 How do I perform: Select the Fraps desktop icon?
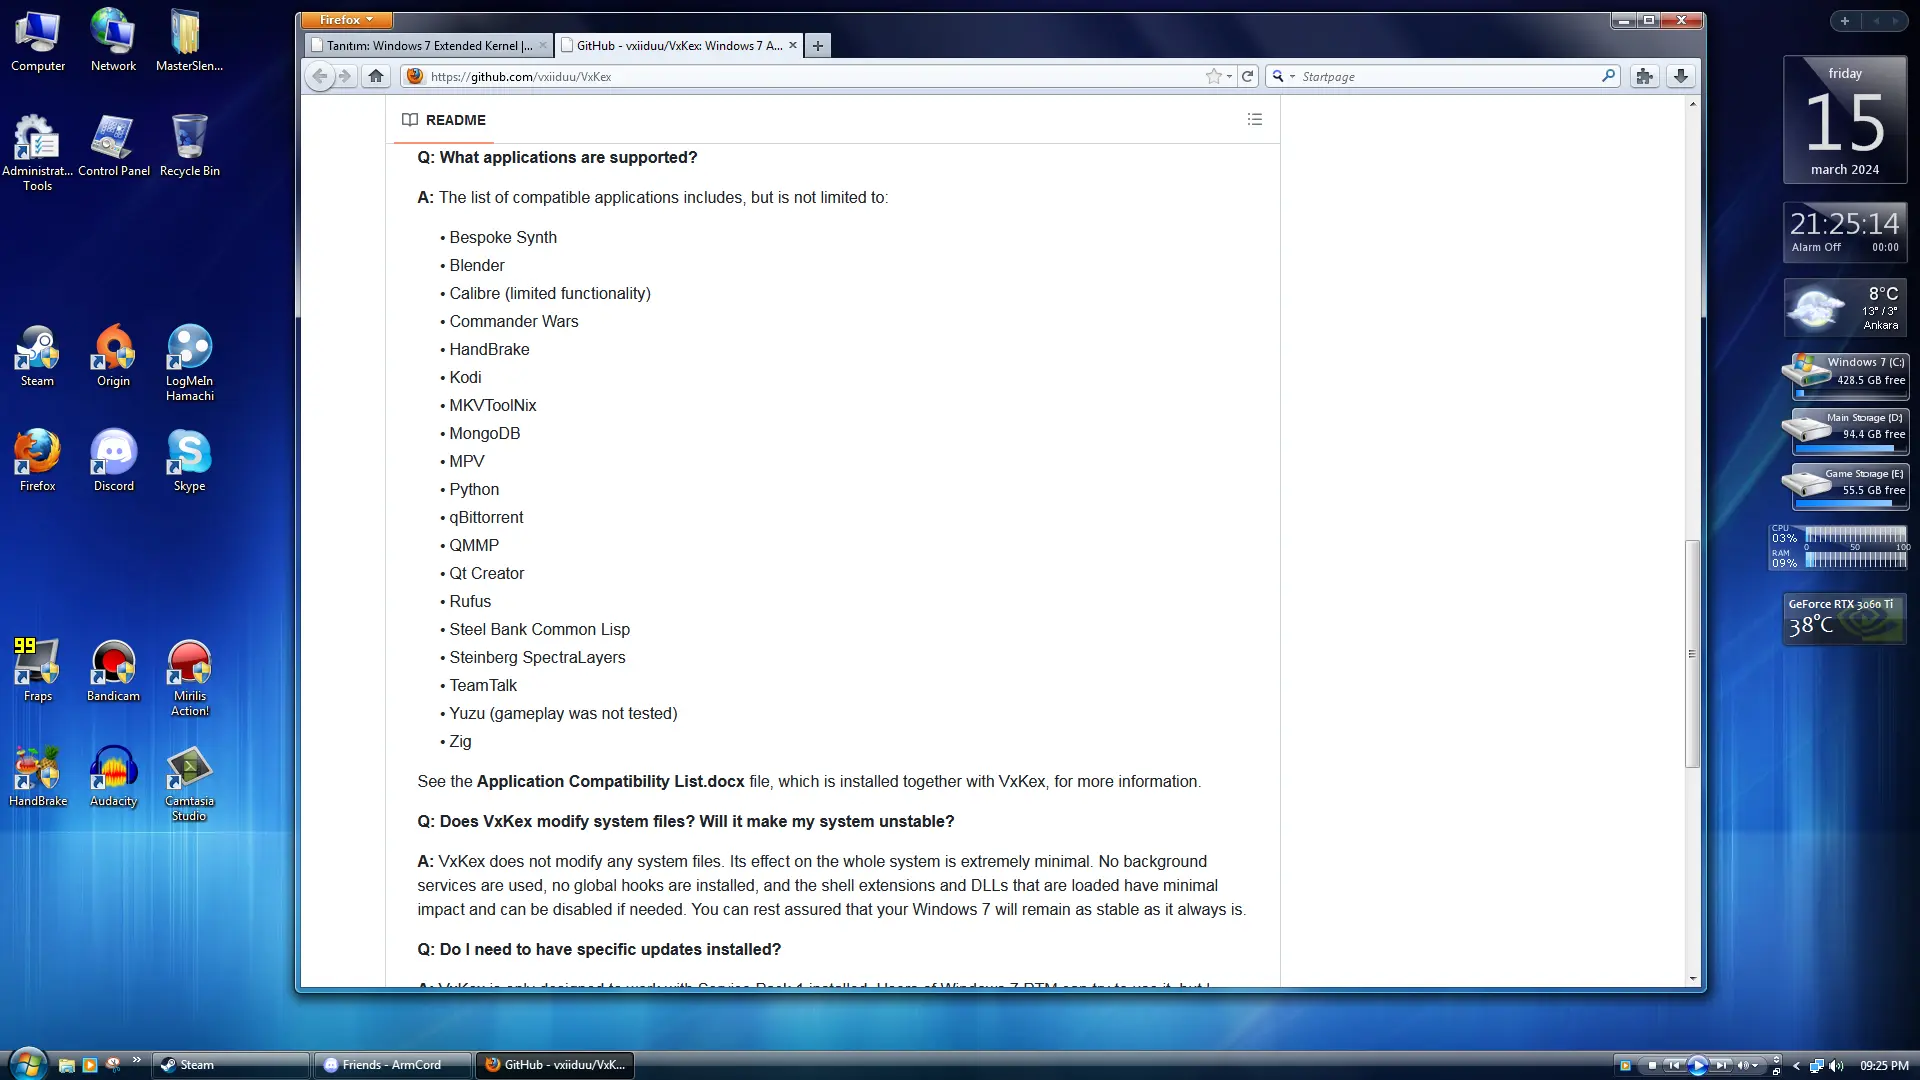click(37, 670)
